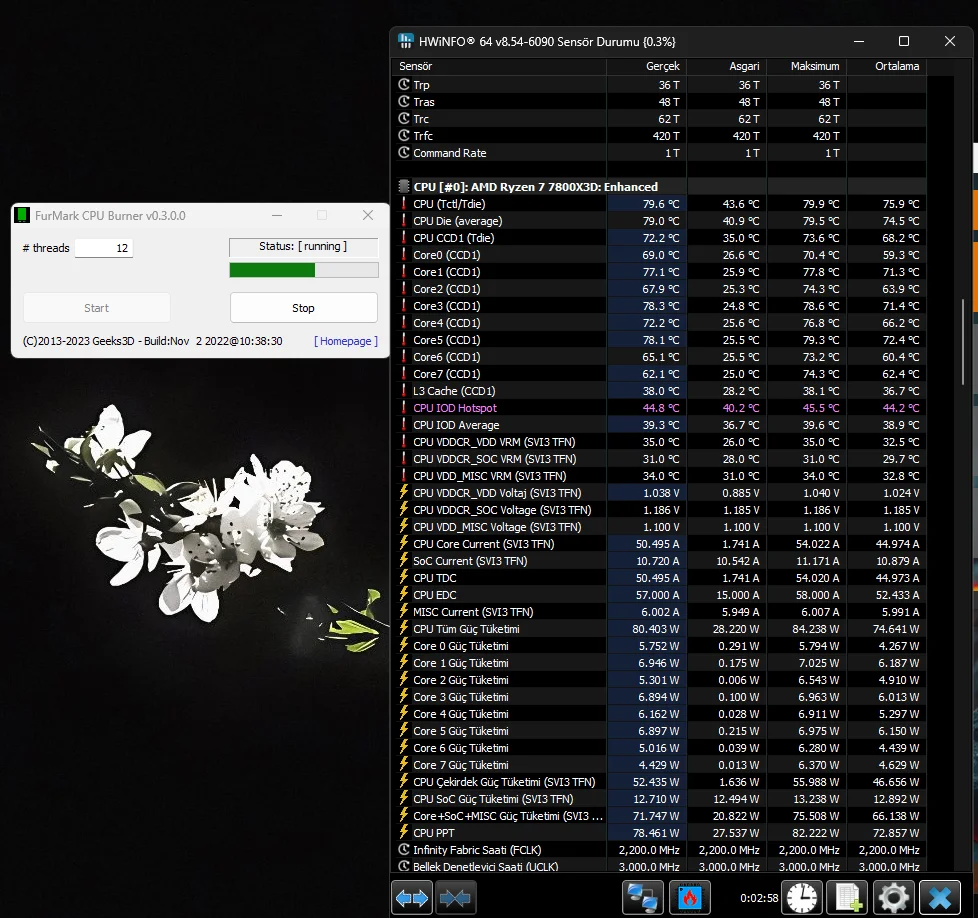Open the FurMark Homepage link
The width and height of the screenshot is (978, 918).
346,341
